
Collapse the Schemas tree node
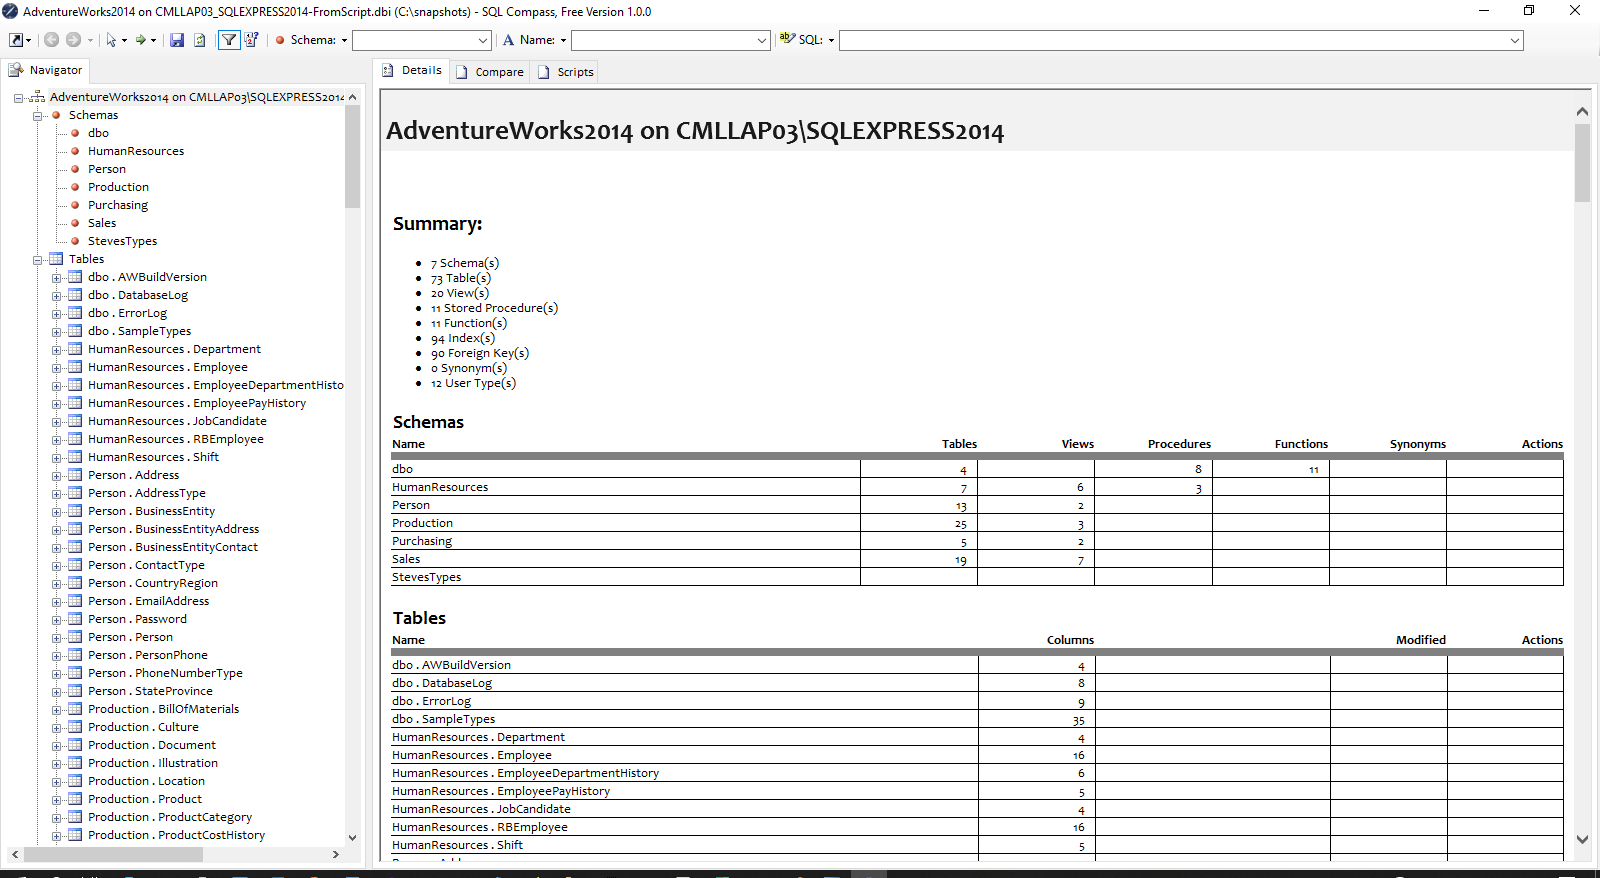(38, 116)
